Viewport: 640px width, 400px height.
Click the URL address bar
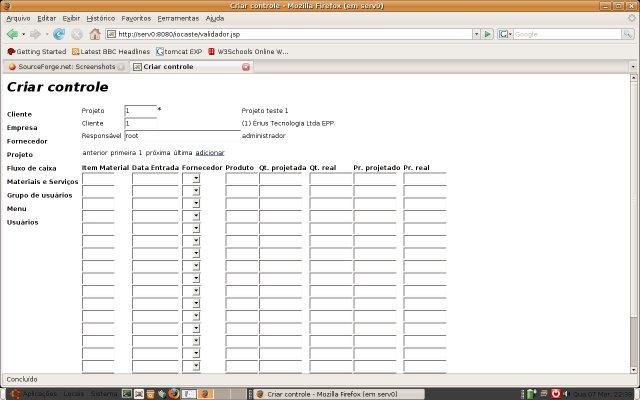(289, 34)
